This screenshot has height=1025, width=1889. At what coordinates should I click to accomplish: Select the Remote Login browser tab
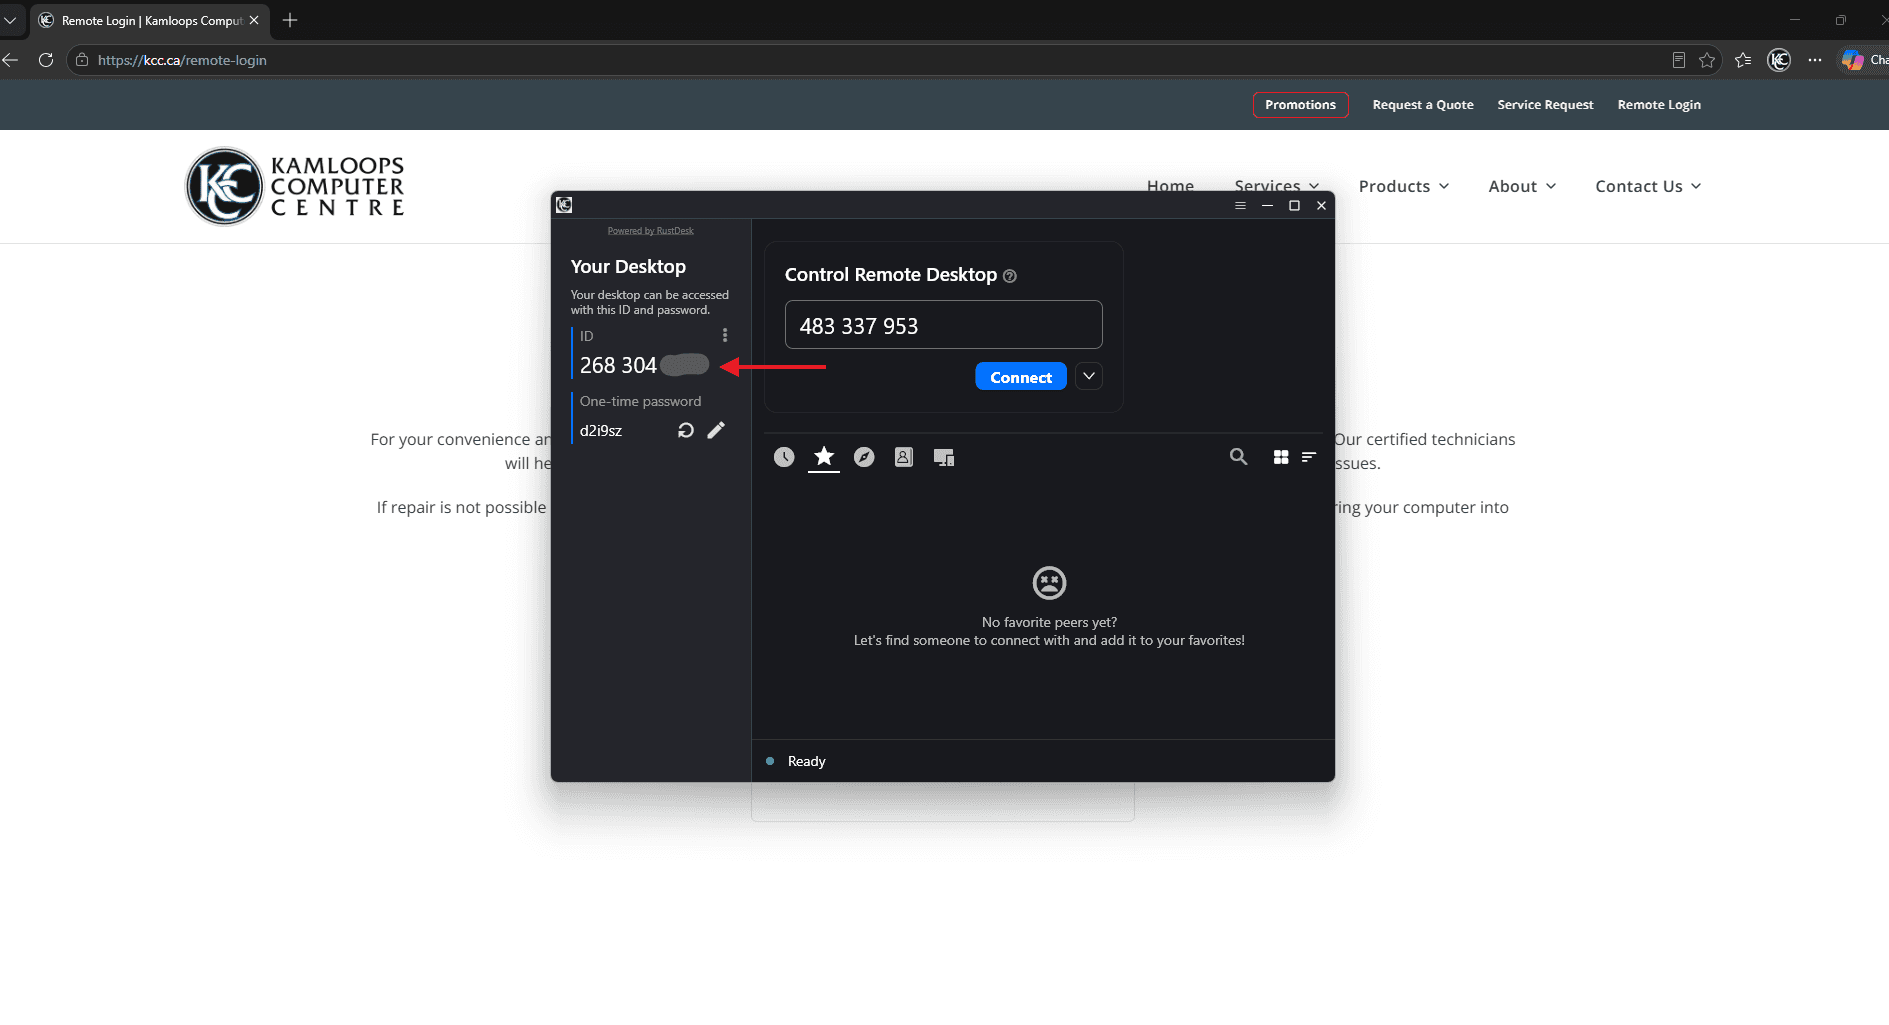(150, 20)
